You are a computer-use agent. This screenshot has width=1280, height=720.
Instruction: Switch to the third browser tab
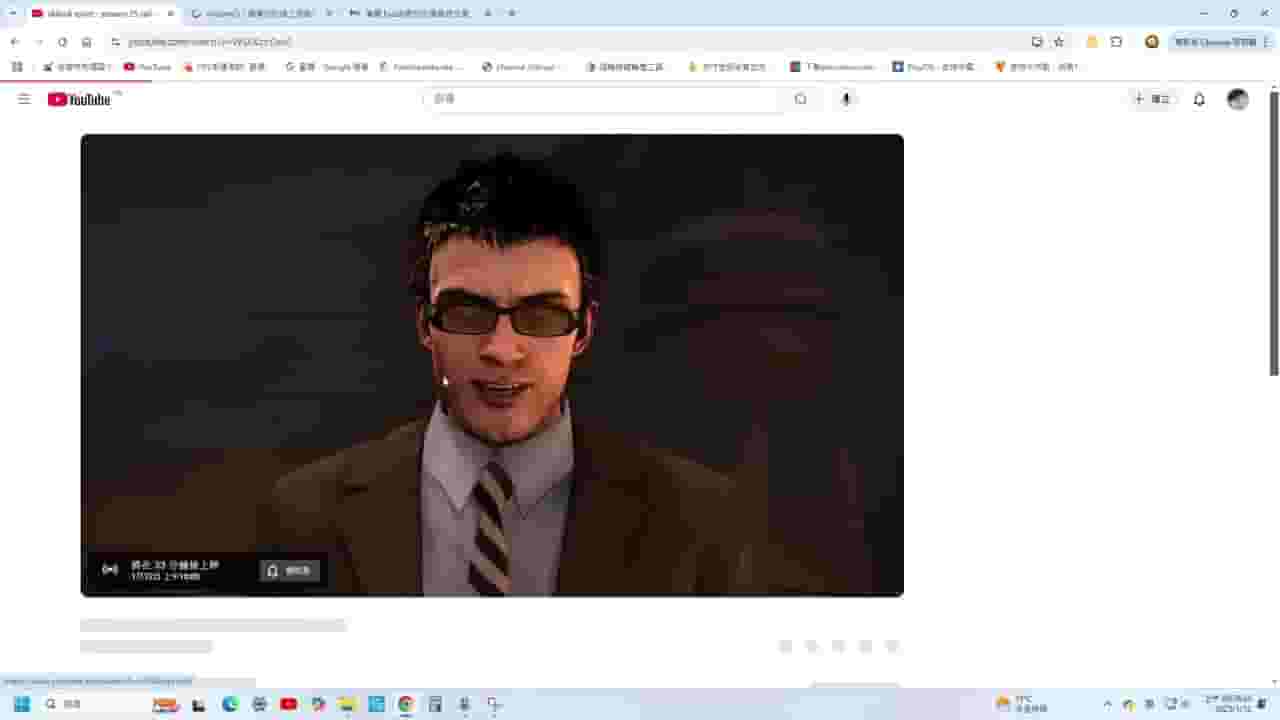point(420,14)
